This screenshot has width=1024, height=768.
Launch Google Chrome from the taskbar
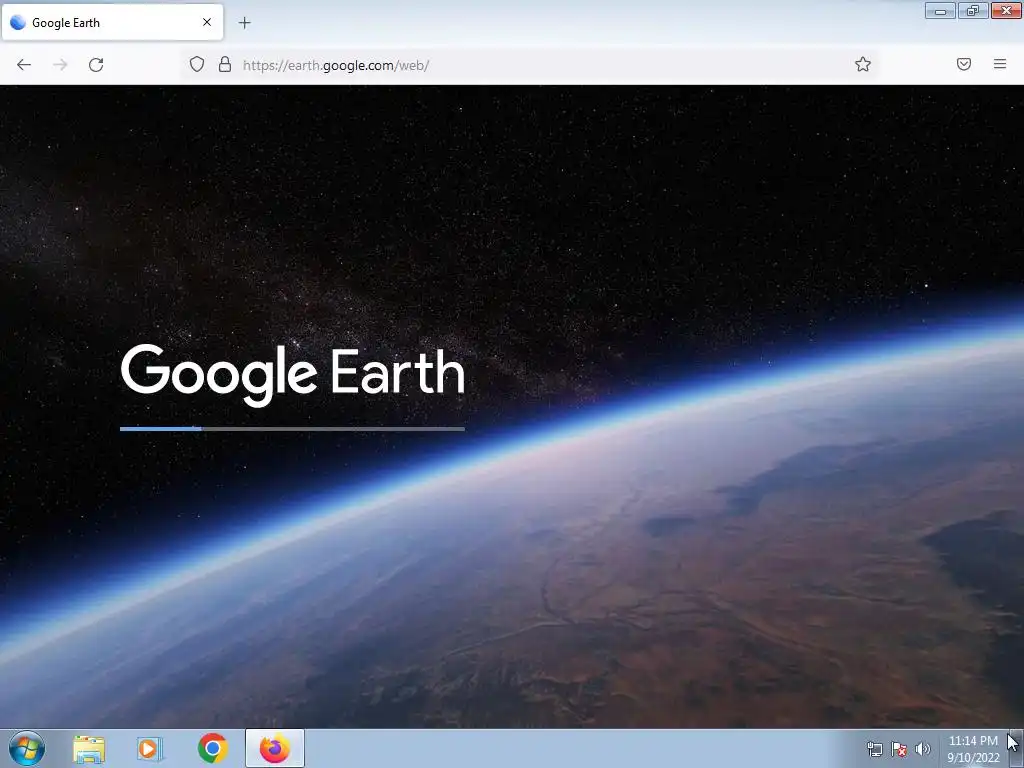tap(212, 748)
